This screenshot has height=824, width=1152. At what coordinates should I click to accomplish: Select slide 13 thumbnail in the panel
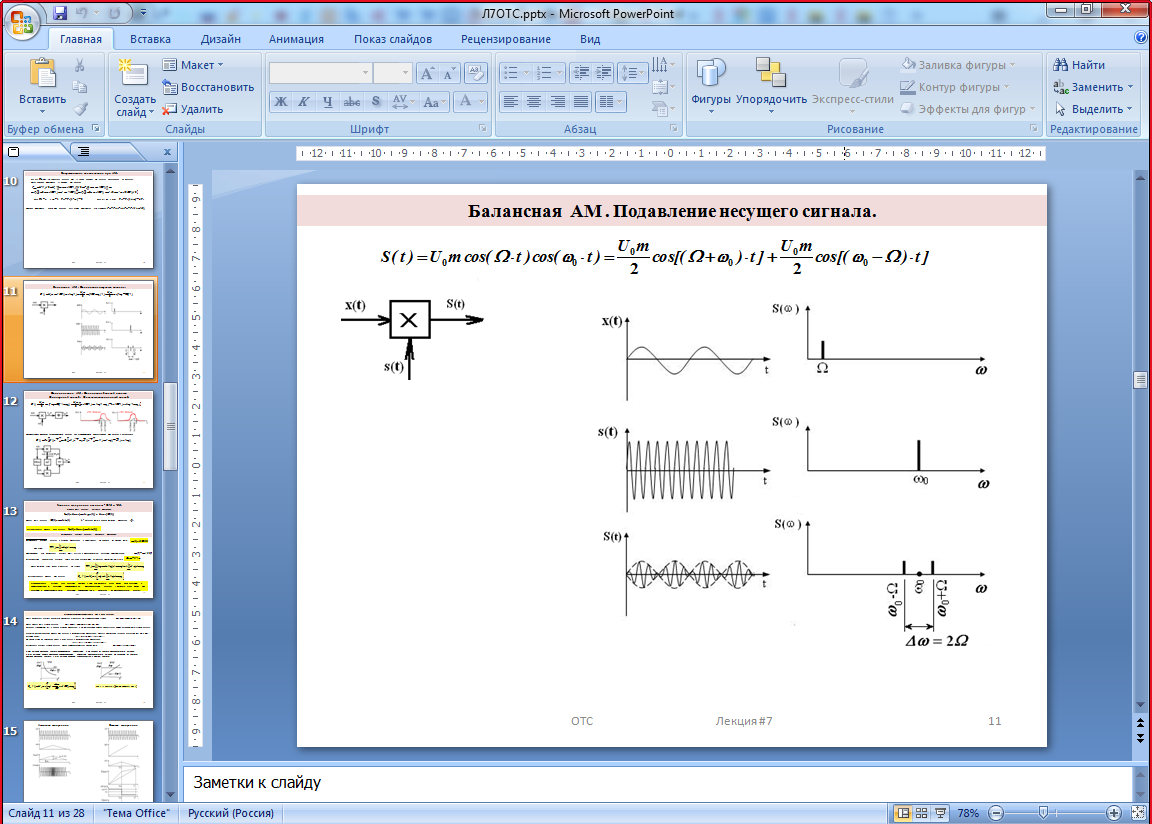pos(89,549)
